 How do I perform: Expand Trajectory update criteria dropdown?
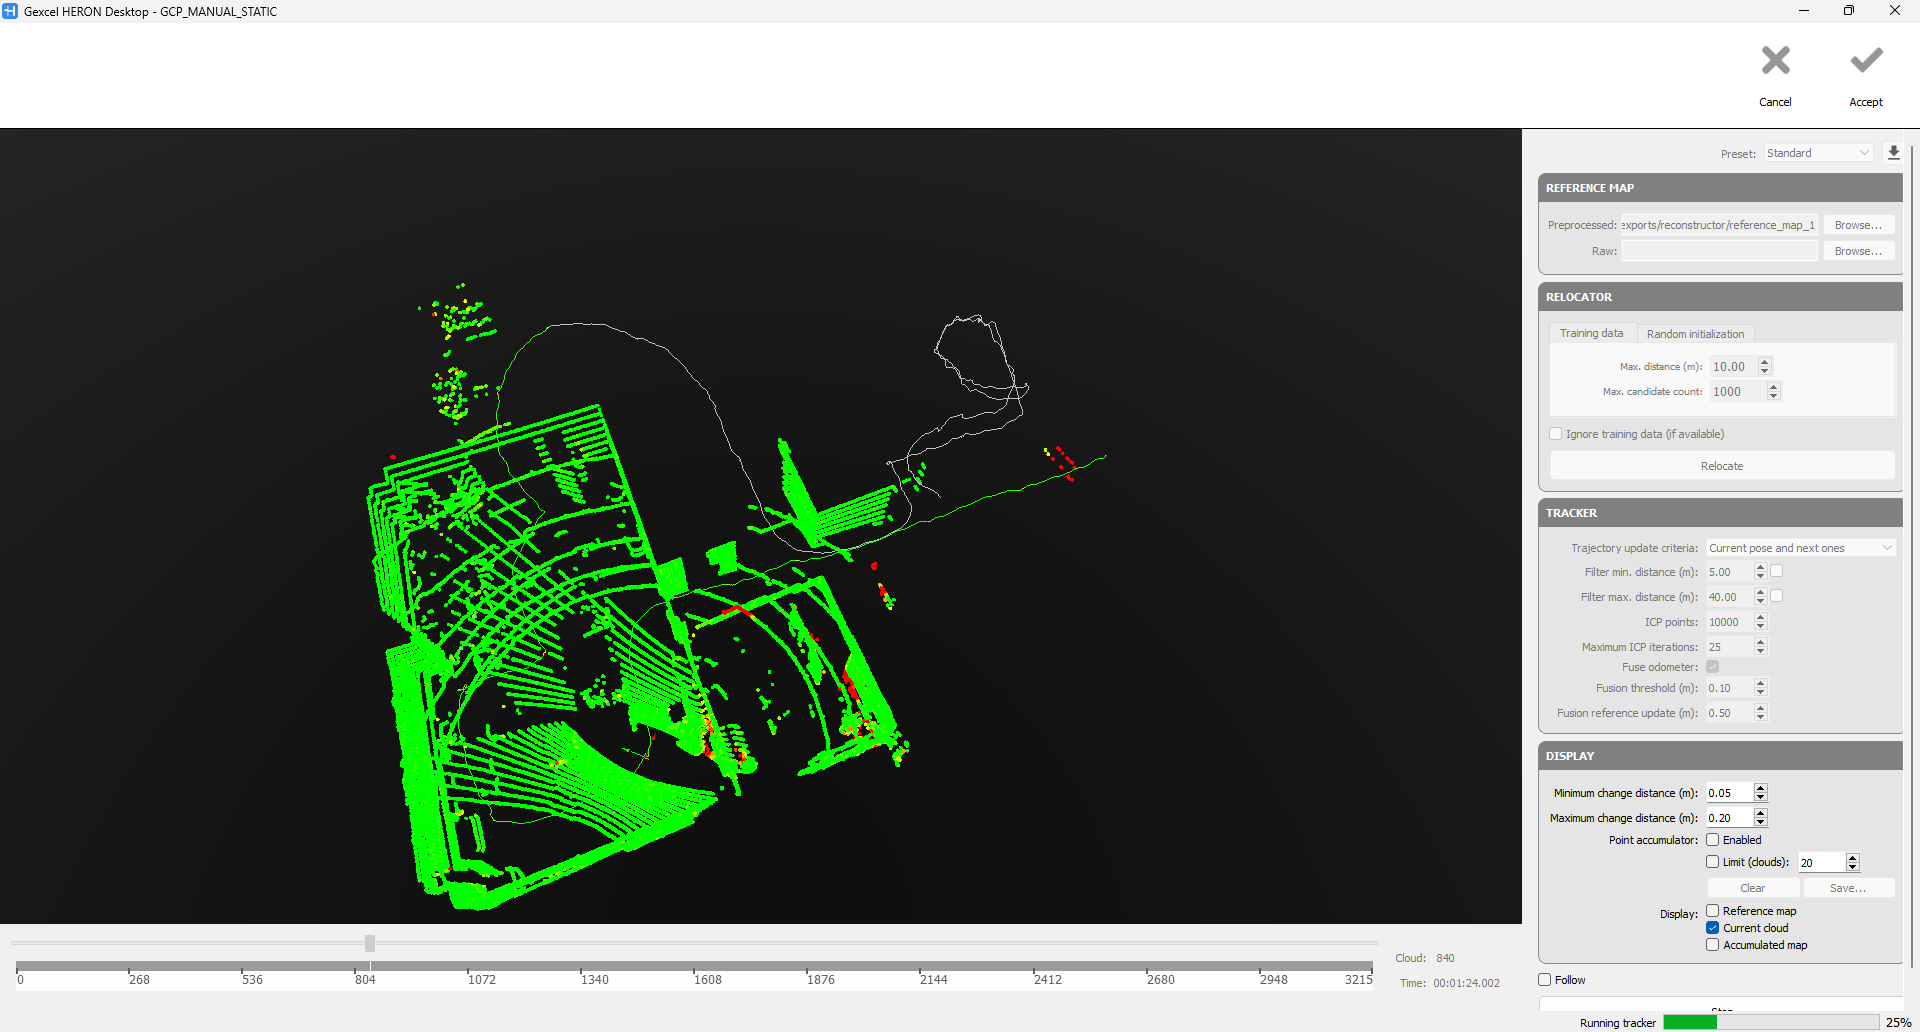pyautogui.click(x=1800, y=548)
